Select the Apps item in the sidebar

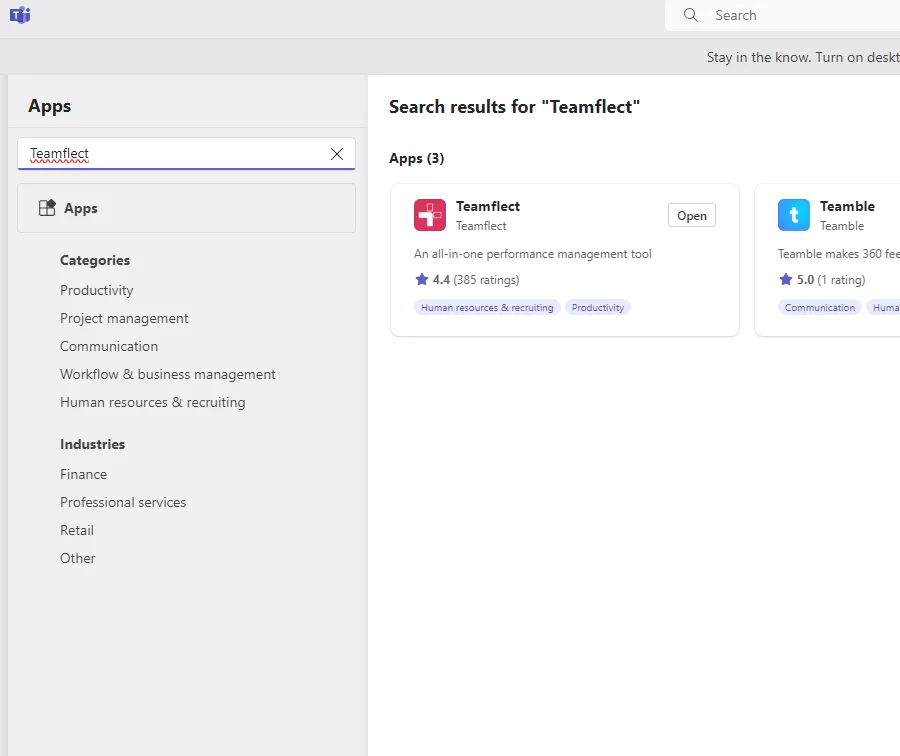coord(187,208)
